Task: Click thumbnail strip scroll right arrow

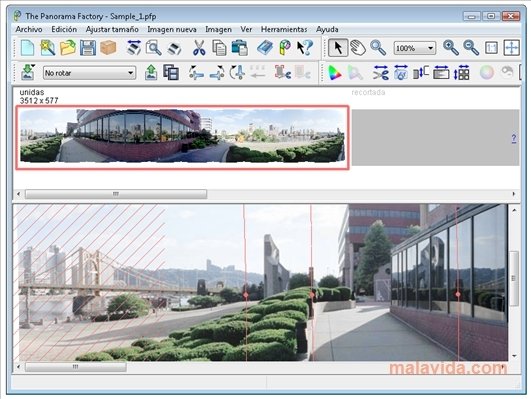Action: 514,194
